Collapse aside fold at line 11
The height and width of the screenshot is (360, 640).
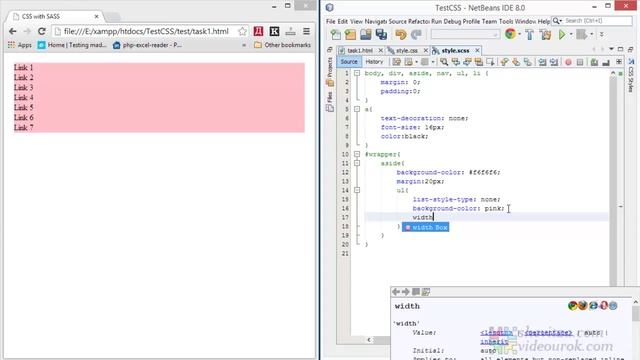coord(357,163)
